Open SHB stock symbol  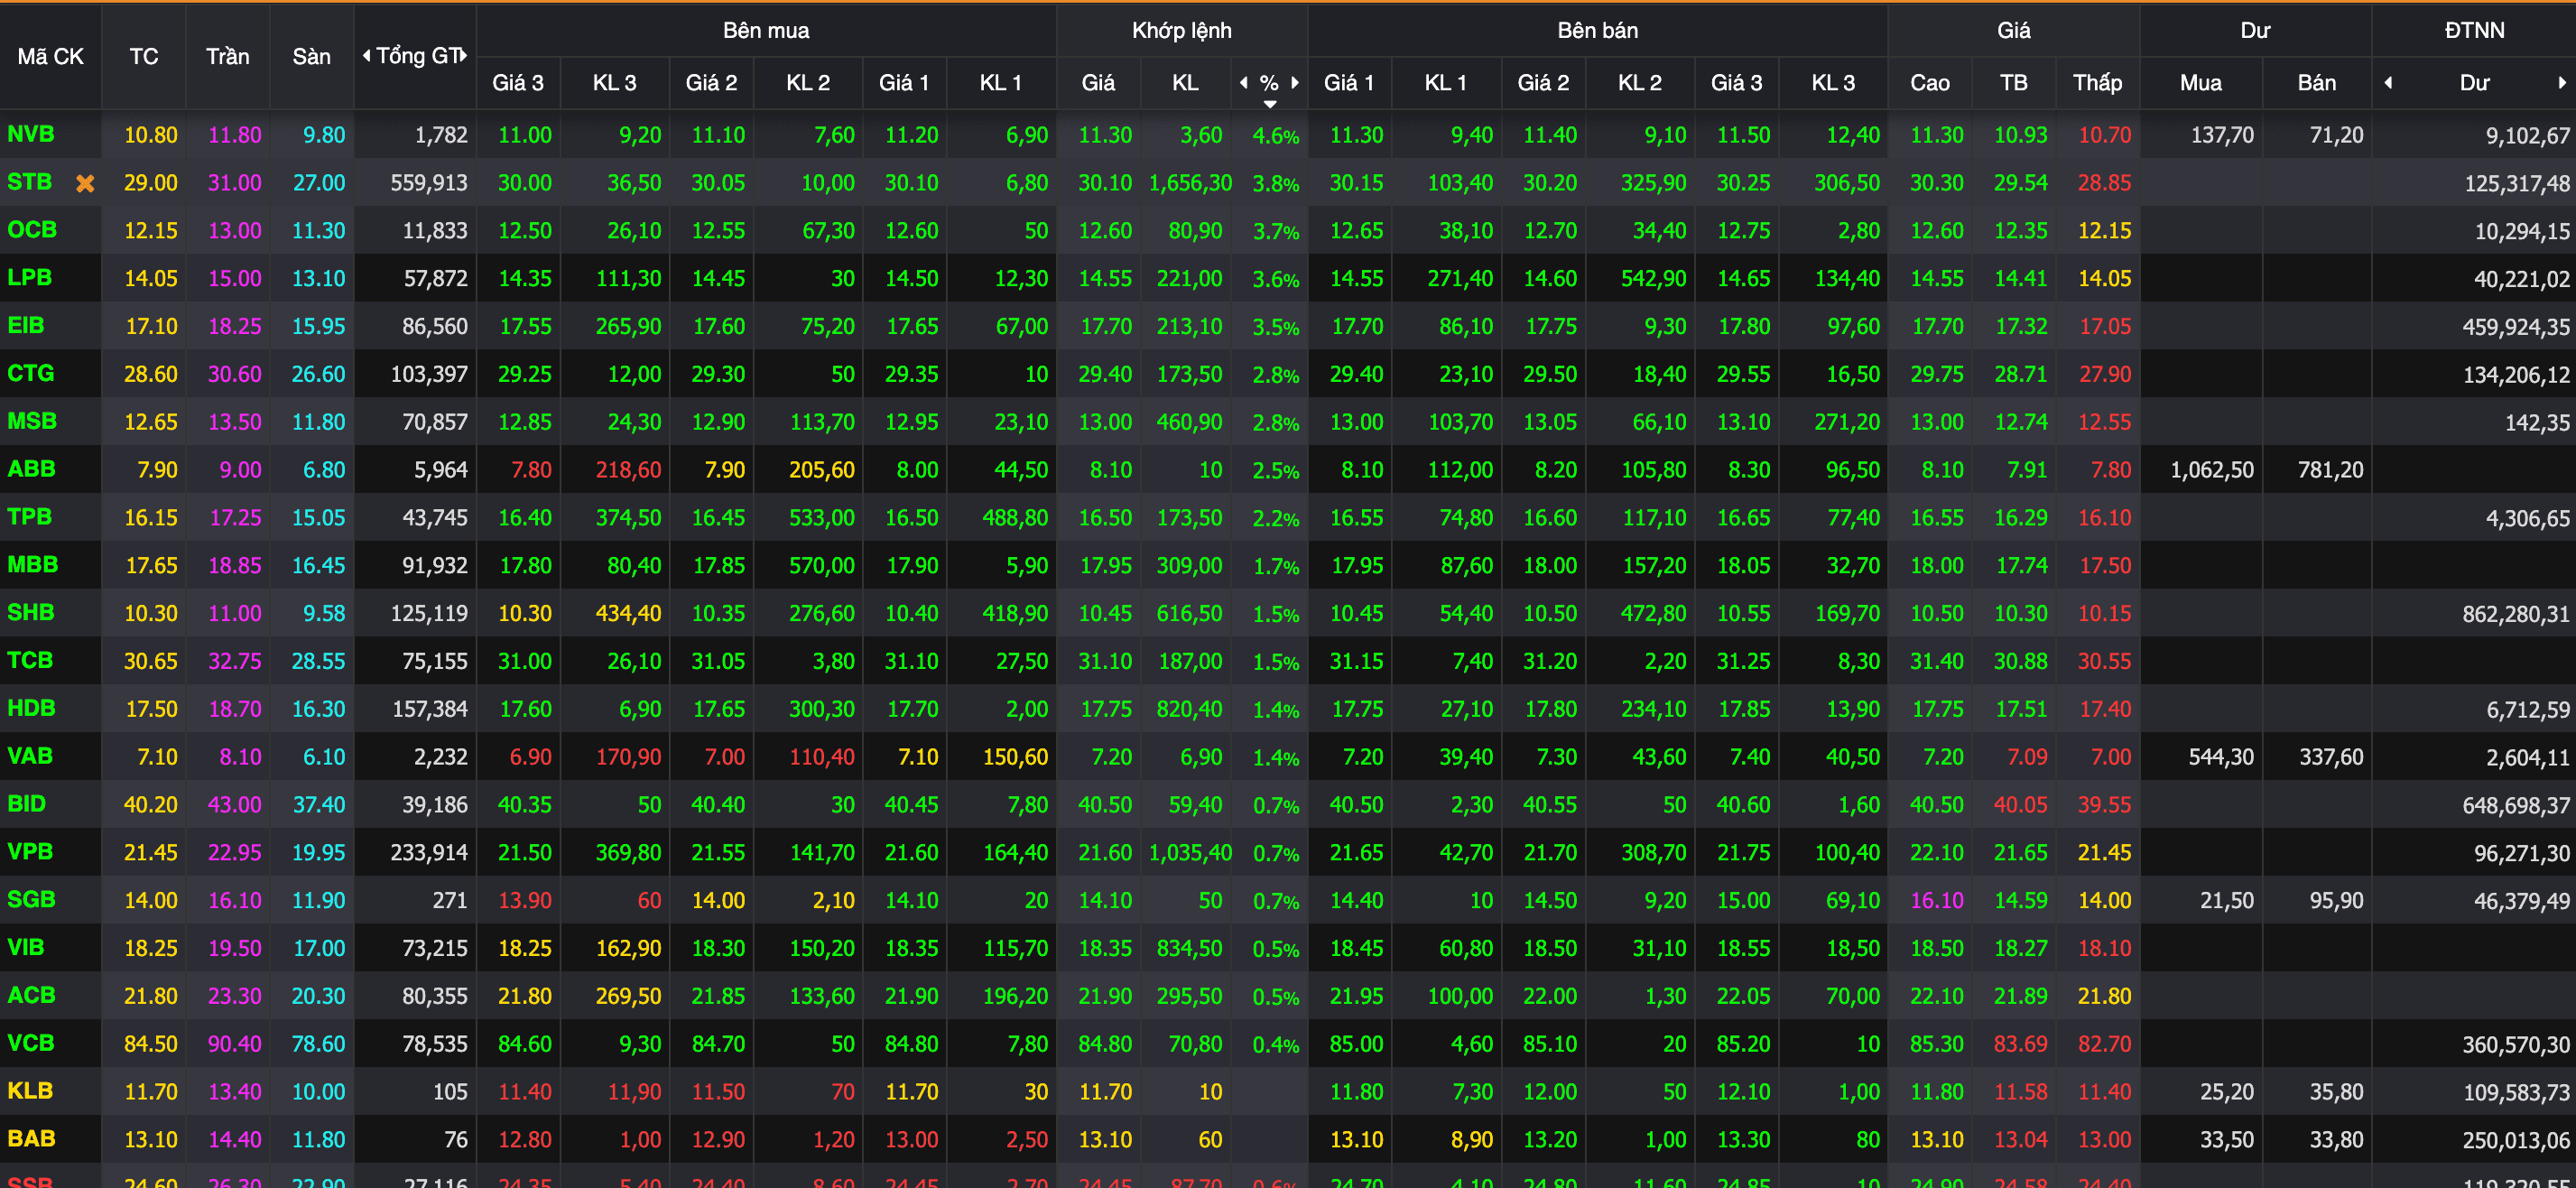point(31,613)
